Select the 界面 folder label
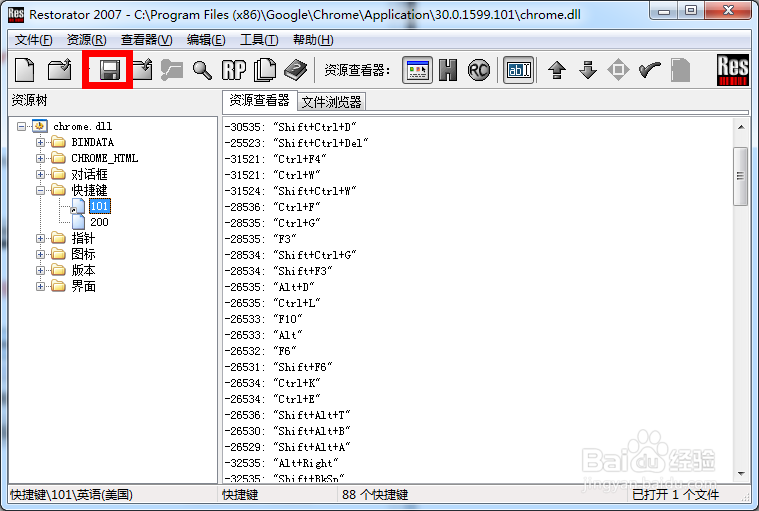This screenshot has width=759, height=511. pyautogui.click(x=83, y=286)
